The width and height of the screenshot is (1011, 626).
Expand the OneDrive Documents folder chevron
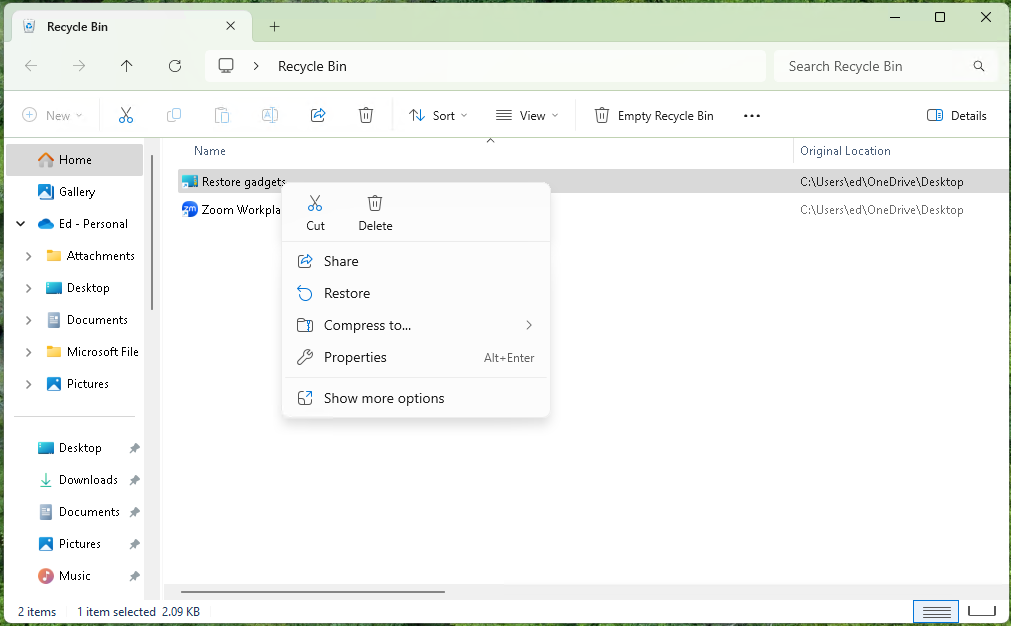point(28,320)
